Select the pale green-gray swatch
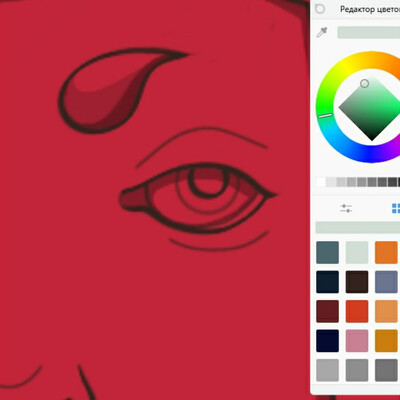The width and height of the screenshot is (400, 400). pos(357,253)
